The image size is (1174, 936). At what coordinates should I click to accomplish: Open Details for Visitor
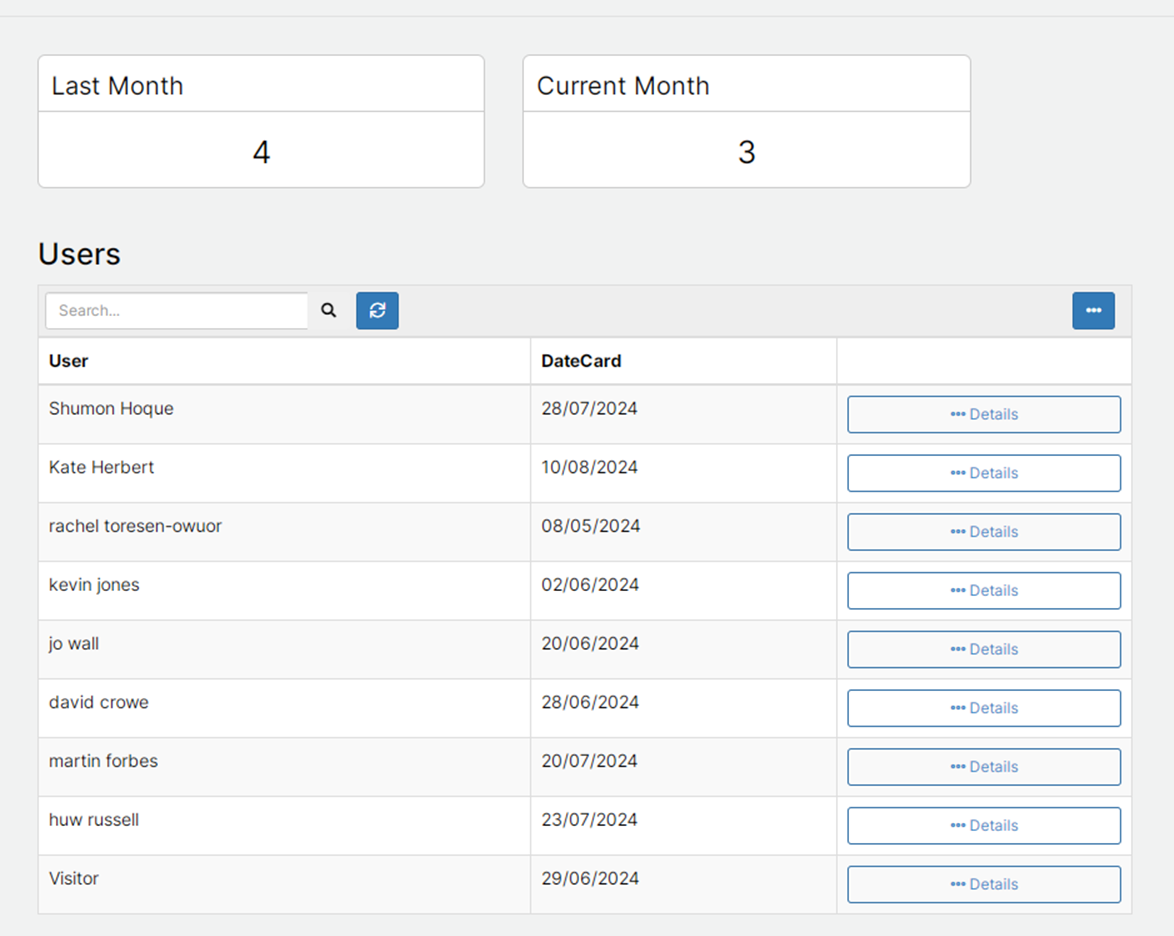pos(984,884)
